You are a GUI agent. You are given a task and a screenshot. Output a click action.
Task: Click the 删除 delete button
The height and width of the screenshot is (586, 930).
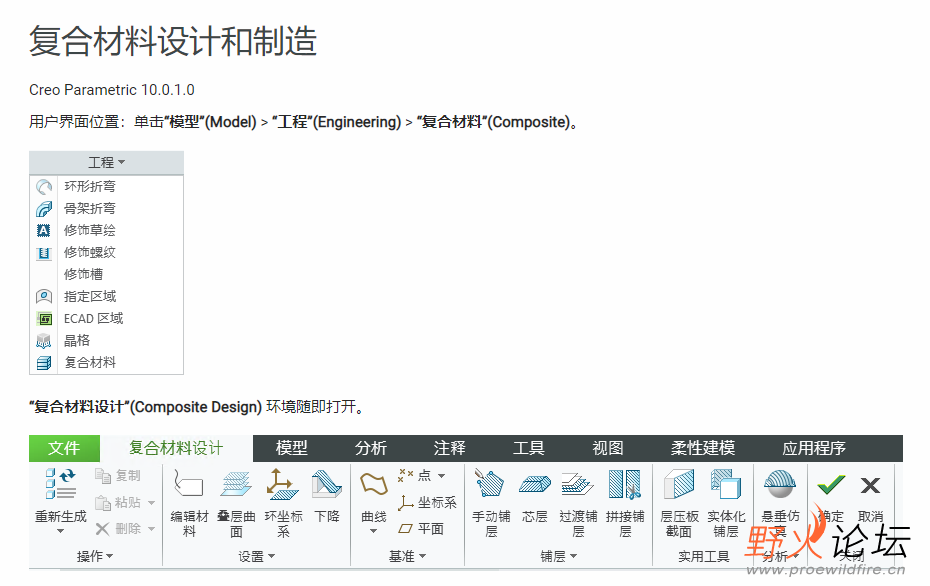tap(118, 528)
